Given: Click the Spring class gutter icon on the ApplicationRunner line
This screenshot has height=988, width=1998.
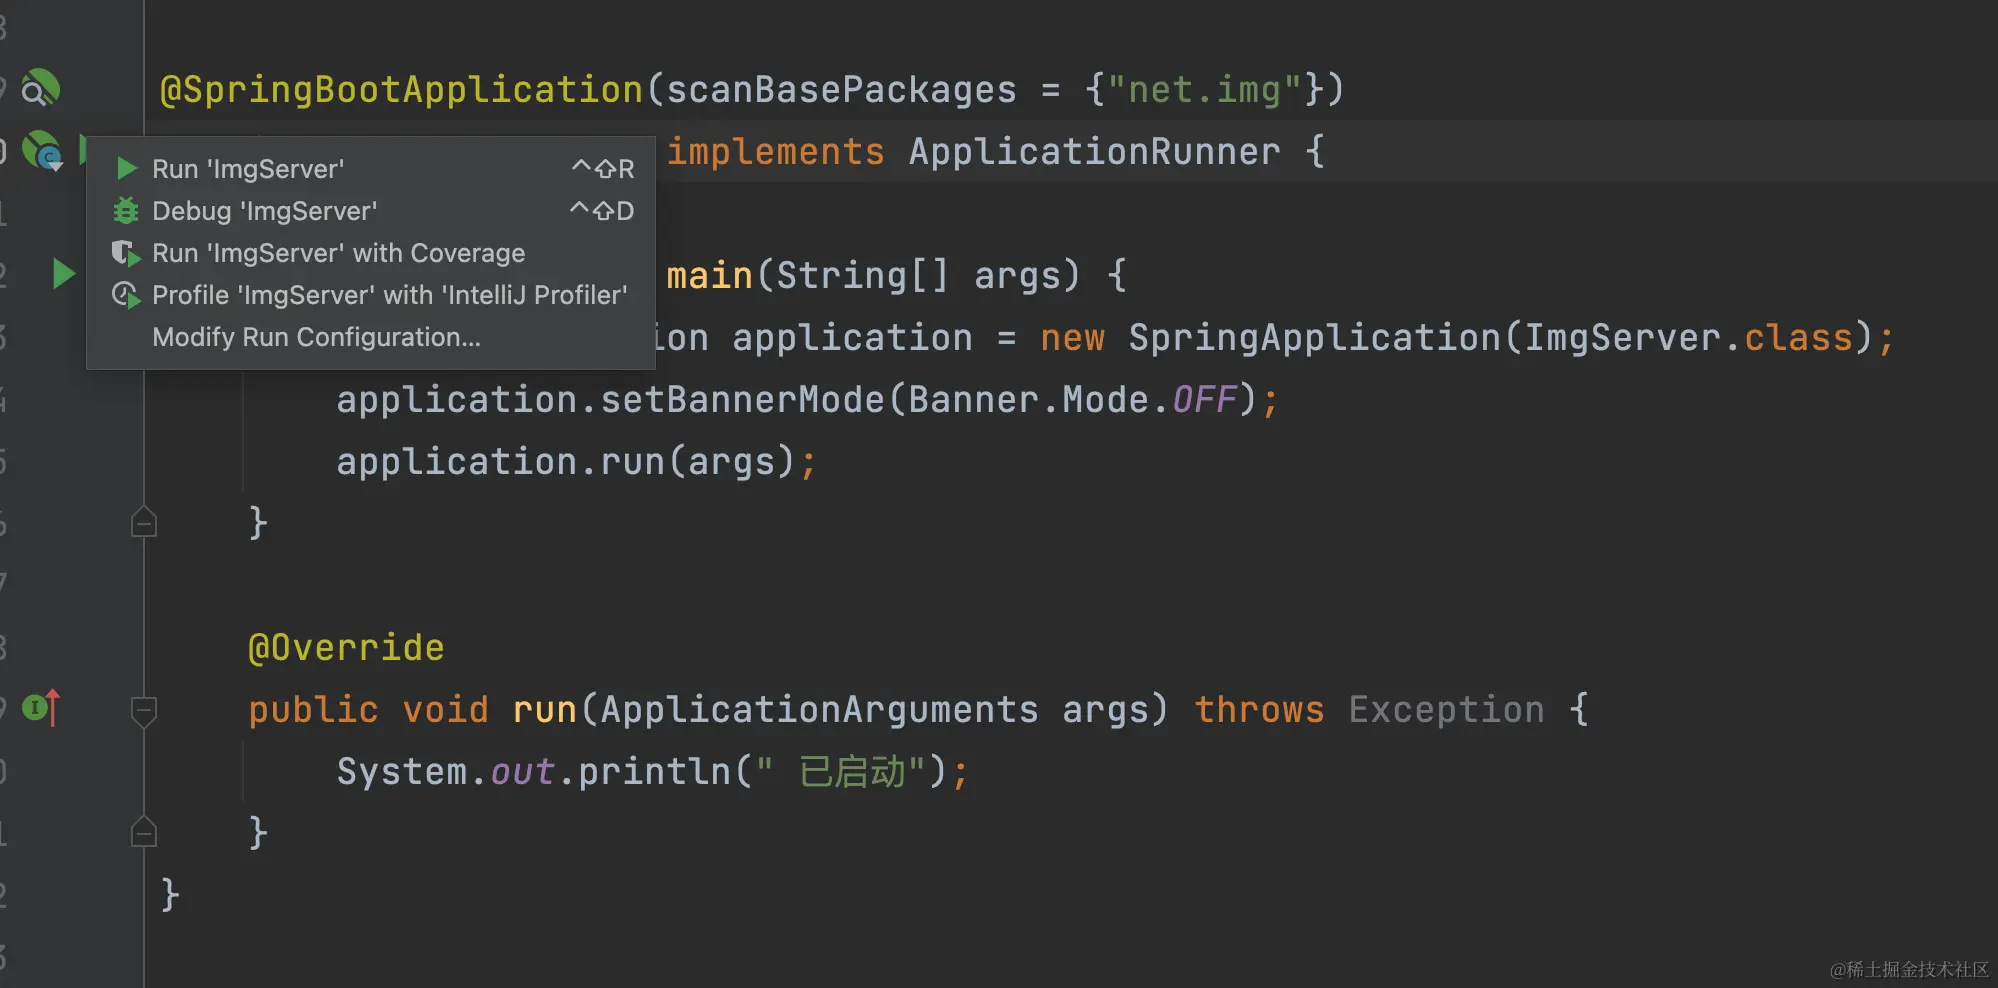Looking at the screenshot, I should click(x=42, y=151).
